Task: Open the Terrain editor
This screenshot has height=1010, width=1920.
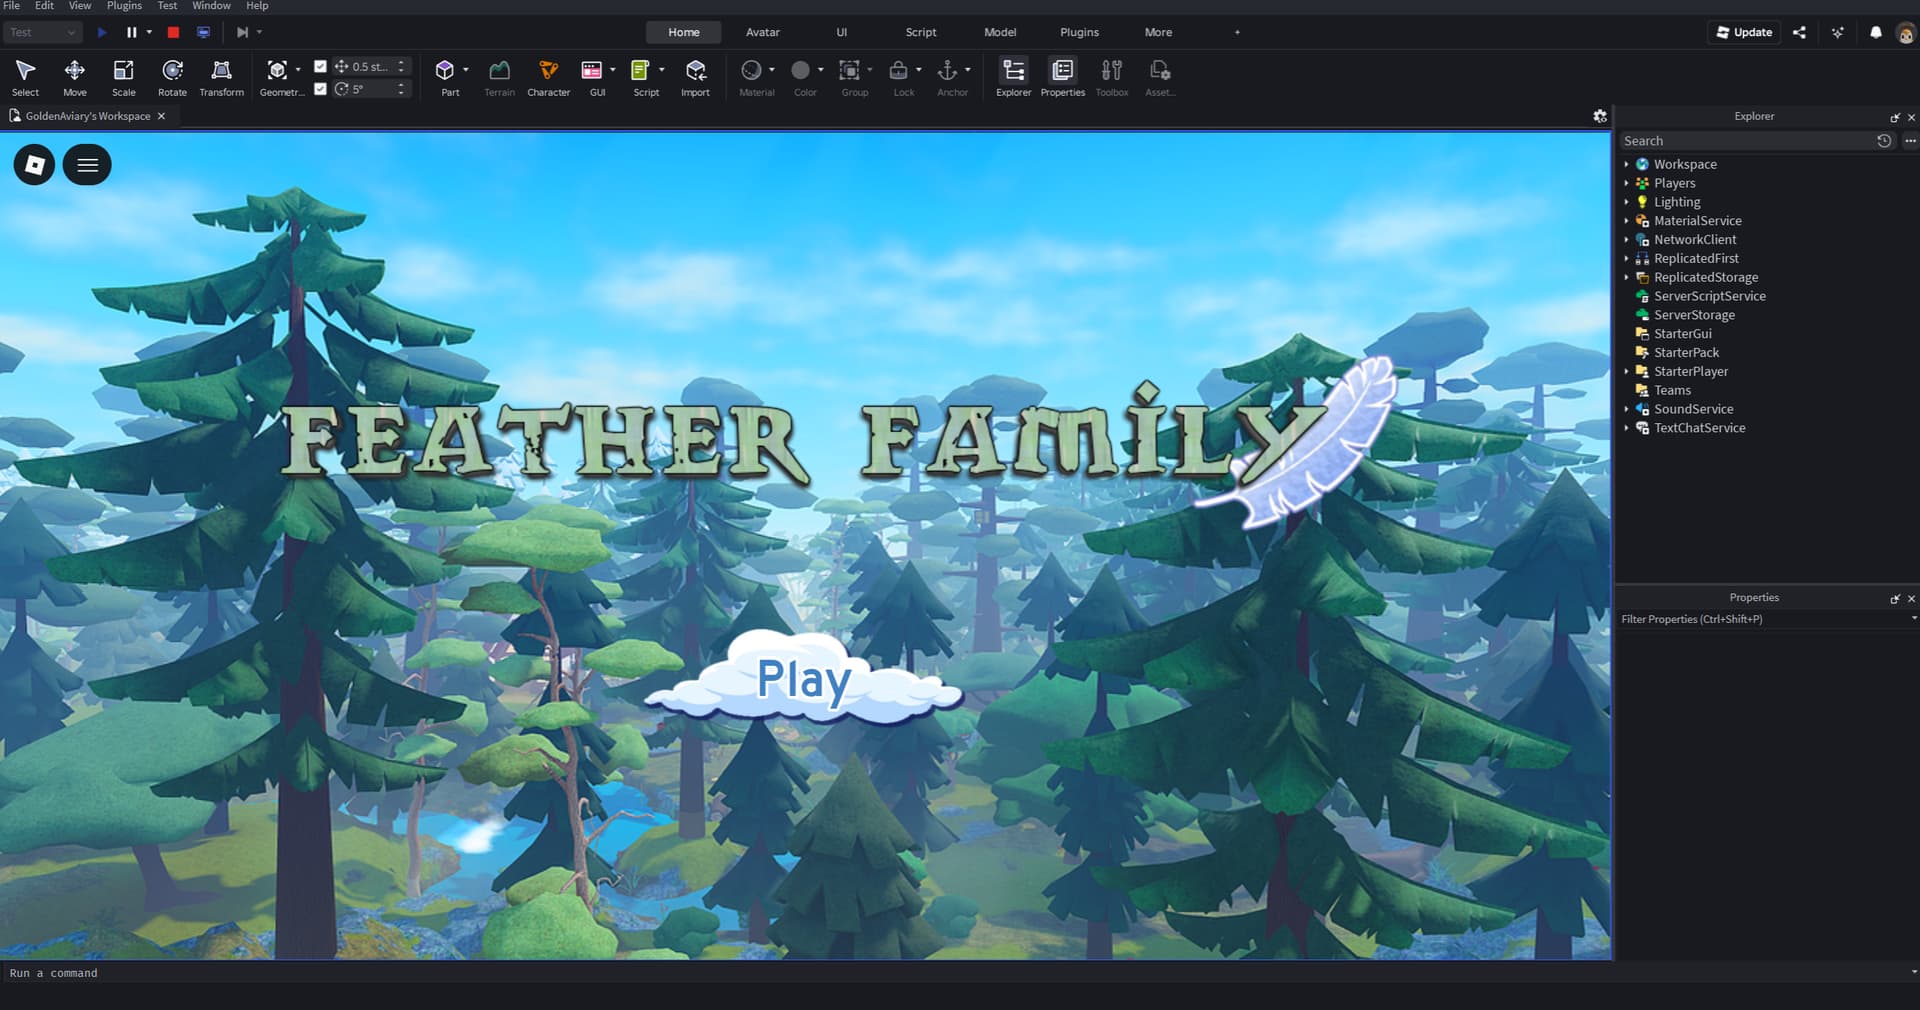Action: click(499, 77)
